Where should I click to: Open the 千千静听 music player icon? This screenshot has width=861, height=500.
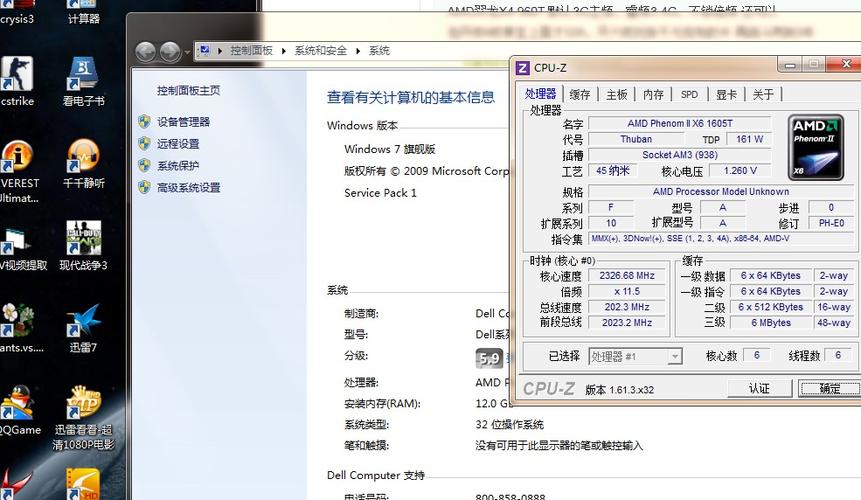click(83, 163)
